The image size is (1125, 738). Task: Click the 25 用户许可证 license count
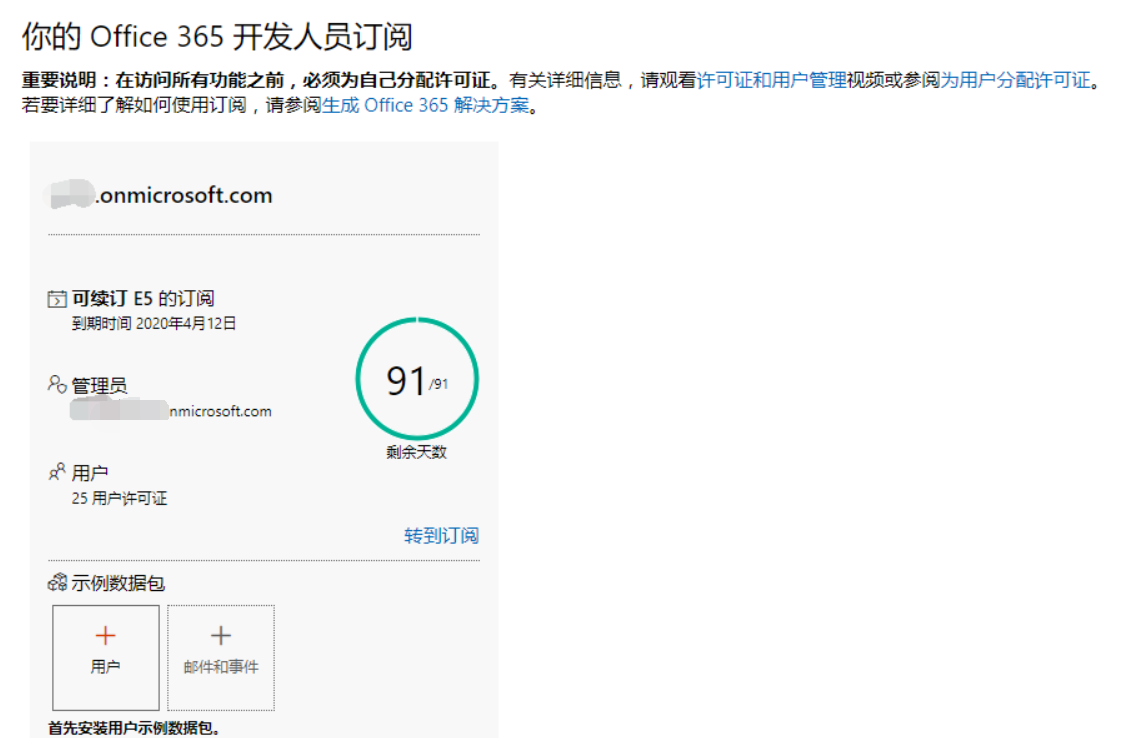[x=119, y=498]
